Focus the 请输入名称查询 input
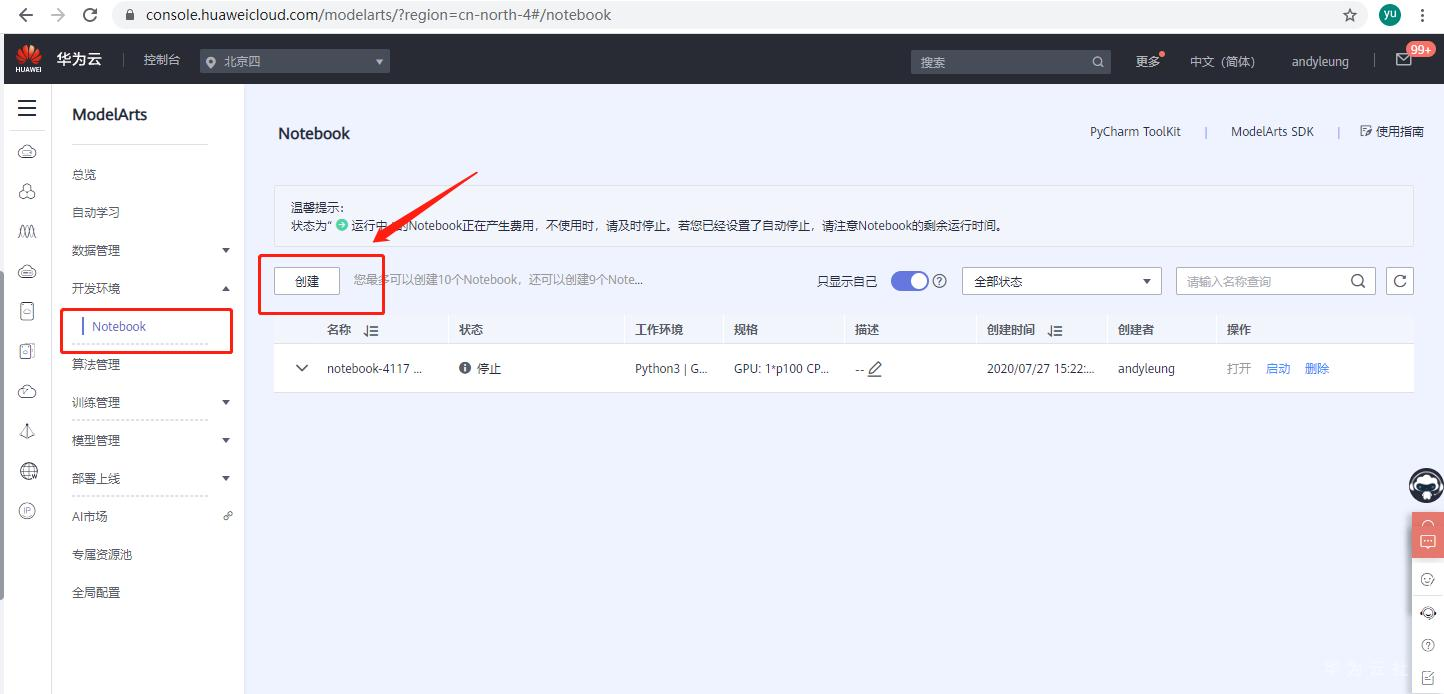Image resolution: width=1444 pixels, height=694 pixels. tap(1263, 281)
